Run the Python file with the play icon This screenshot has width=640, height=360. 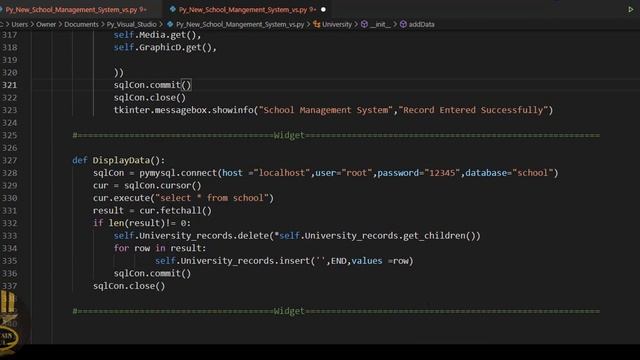[x=631, y=9]
